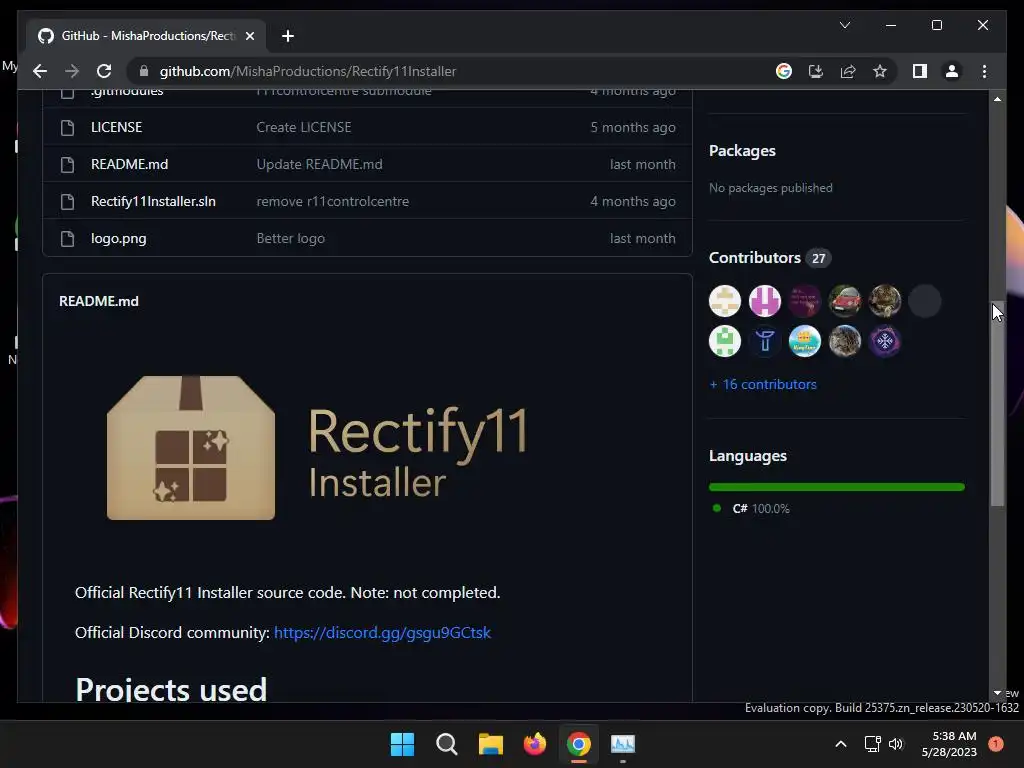Show hidden system tray icons

[x=841, y=744]
